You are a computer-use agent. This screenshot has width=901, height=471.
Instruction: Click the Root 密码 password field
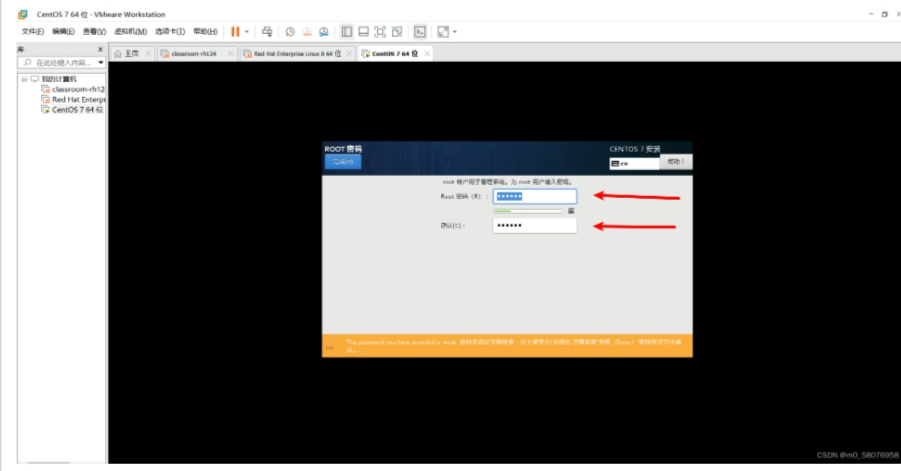click(x=534, y=196)
